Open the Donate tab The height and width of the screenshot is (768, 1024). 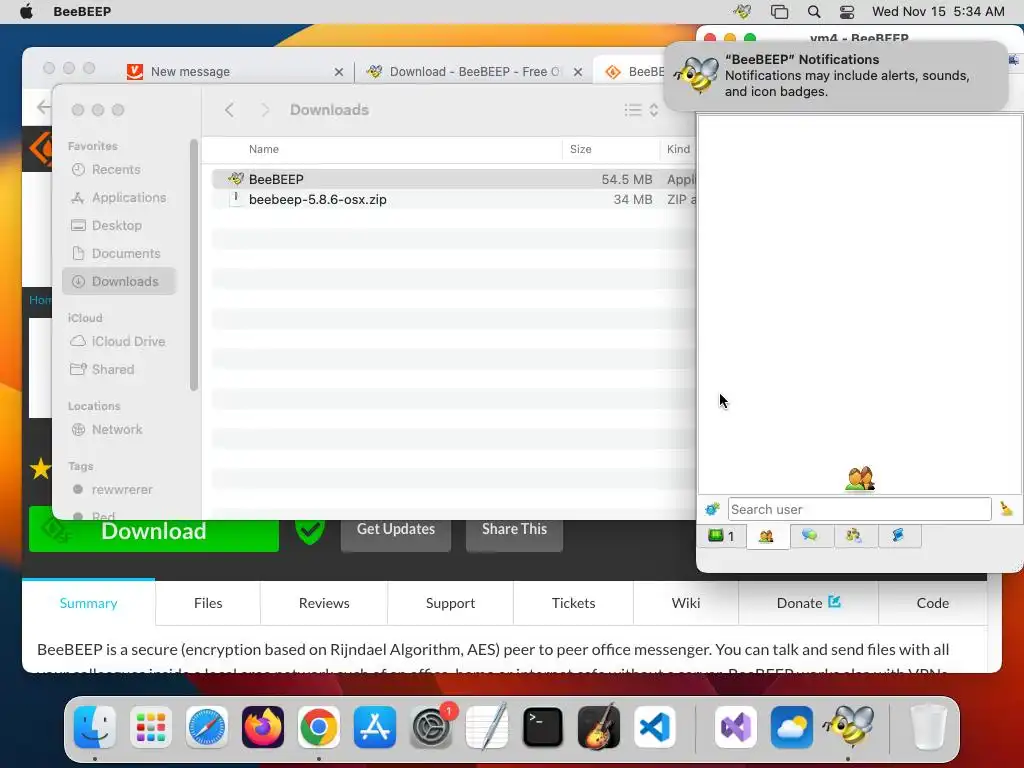pos(808,603)
